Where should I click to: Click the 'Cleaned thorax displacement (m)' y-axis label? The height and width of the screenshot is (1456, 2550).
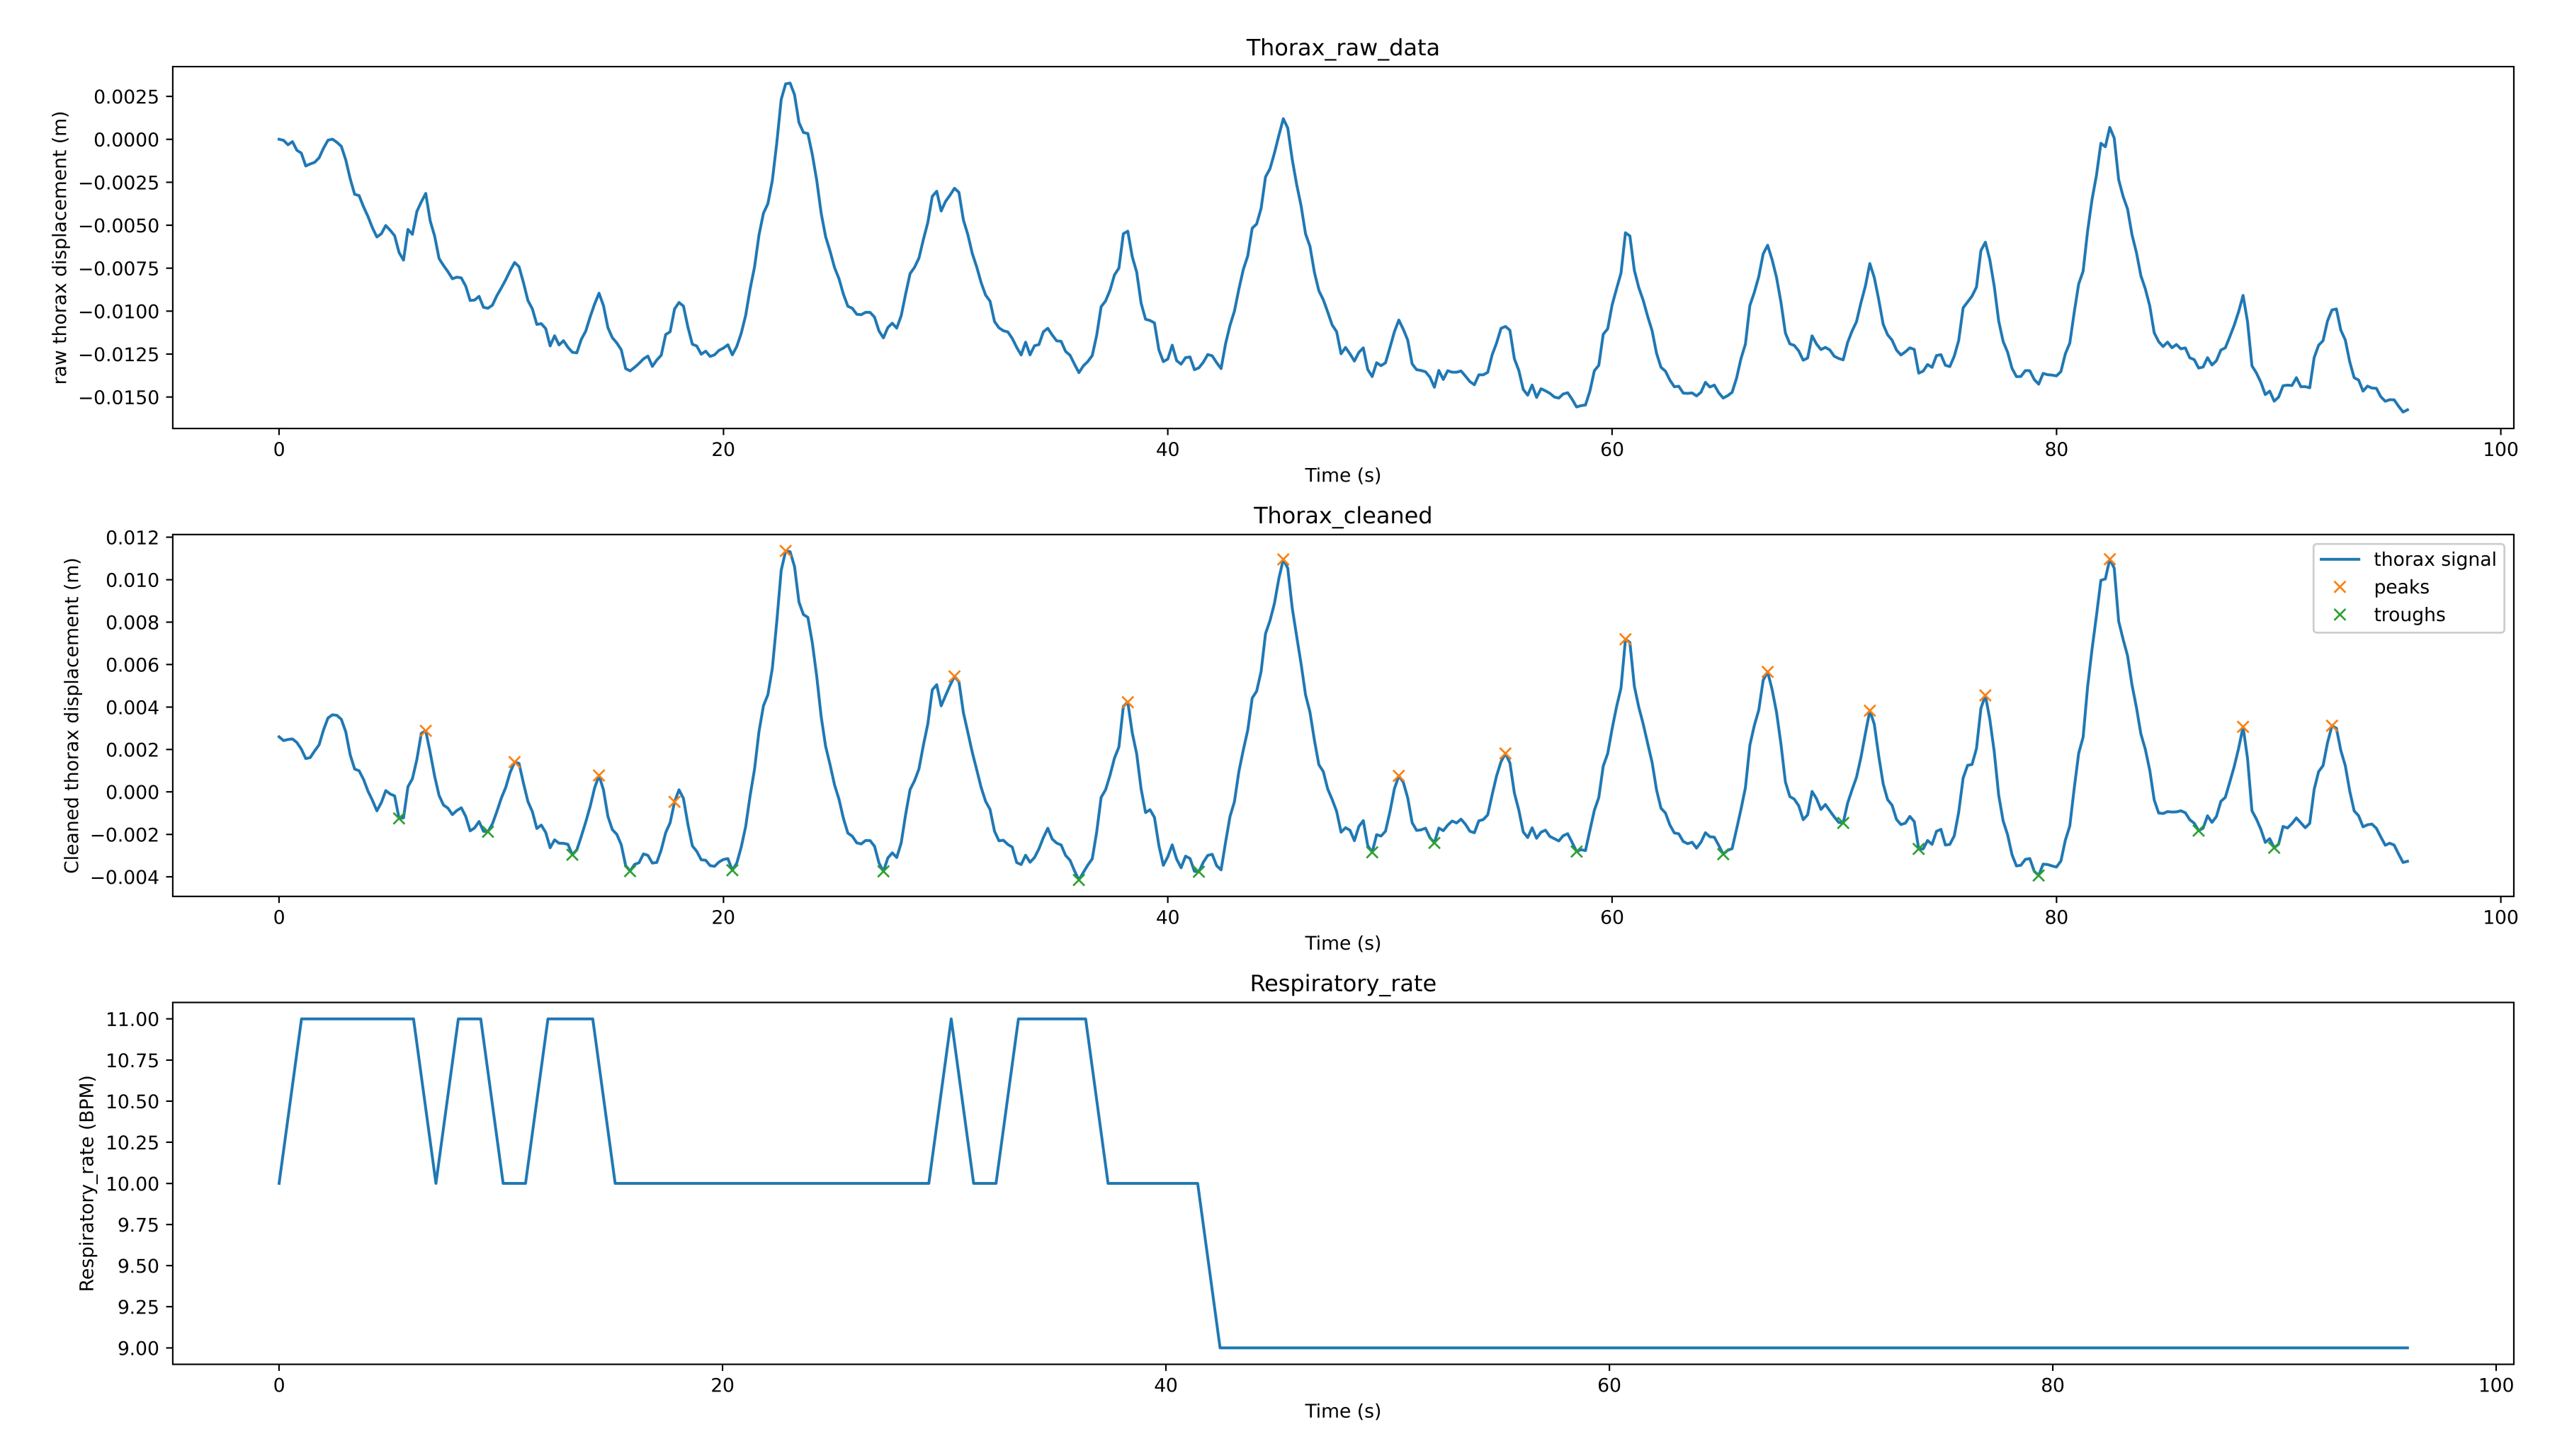(x=71, y=716)
